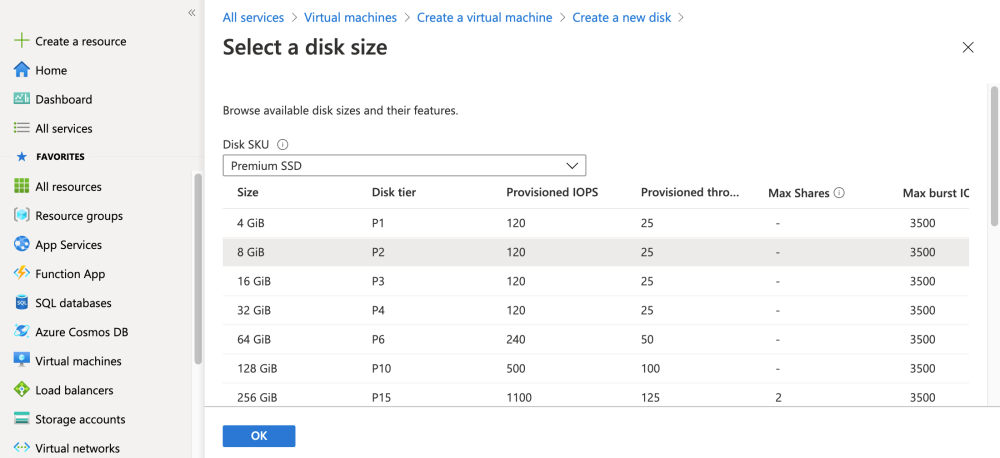The image size is (1000, 458).
Task: Click the SQL databases icon
Action: coord(22,302)
